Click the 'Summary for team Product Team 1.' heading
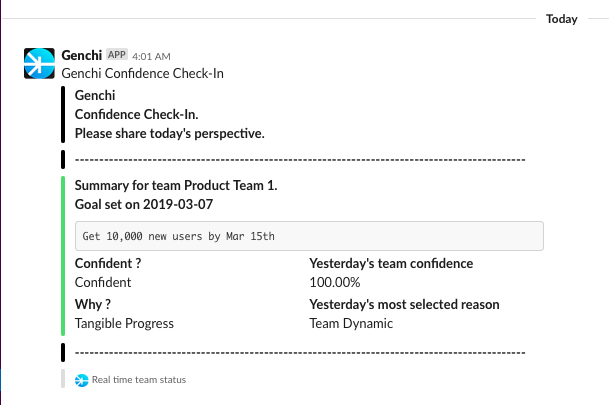 176,186
